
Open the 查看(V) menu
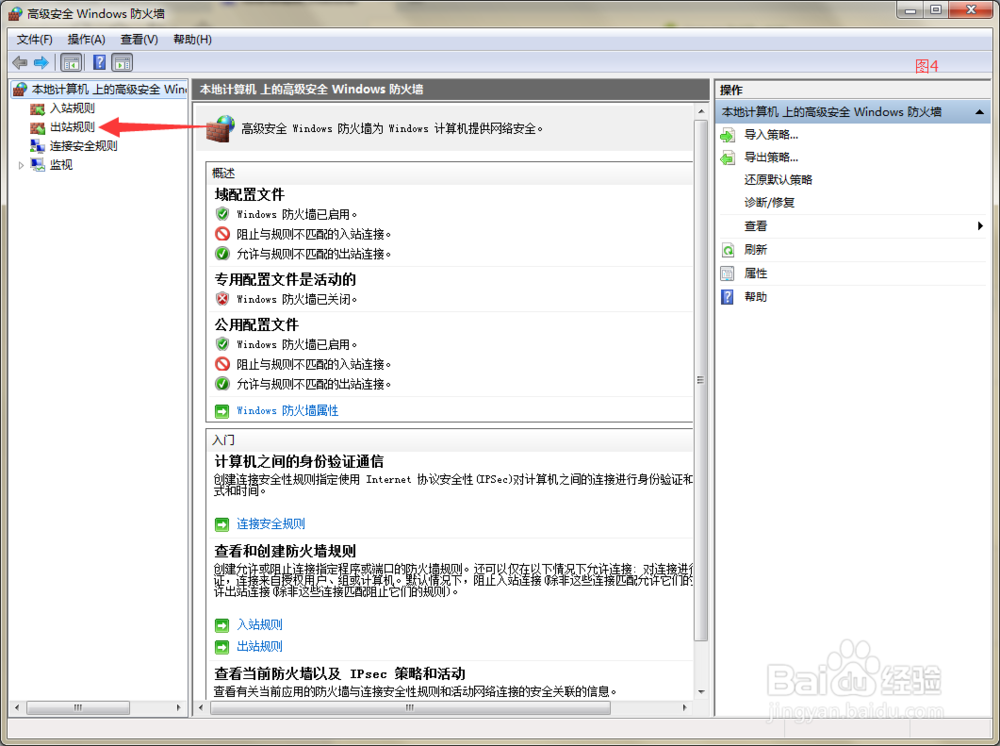pos(139,40)
